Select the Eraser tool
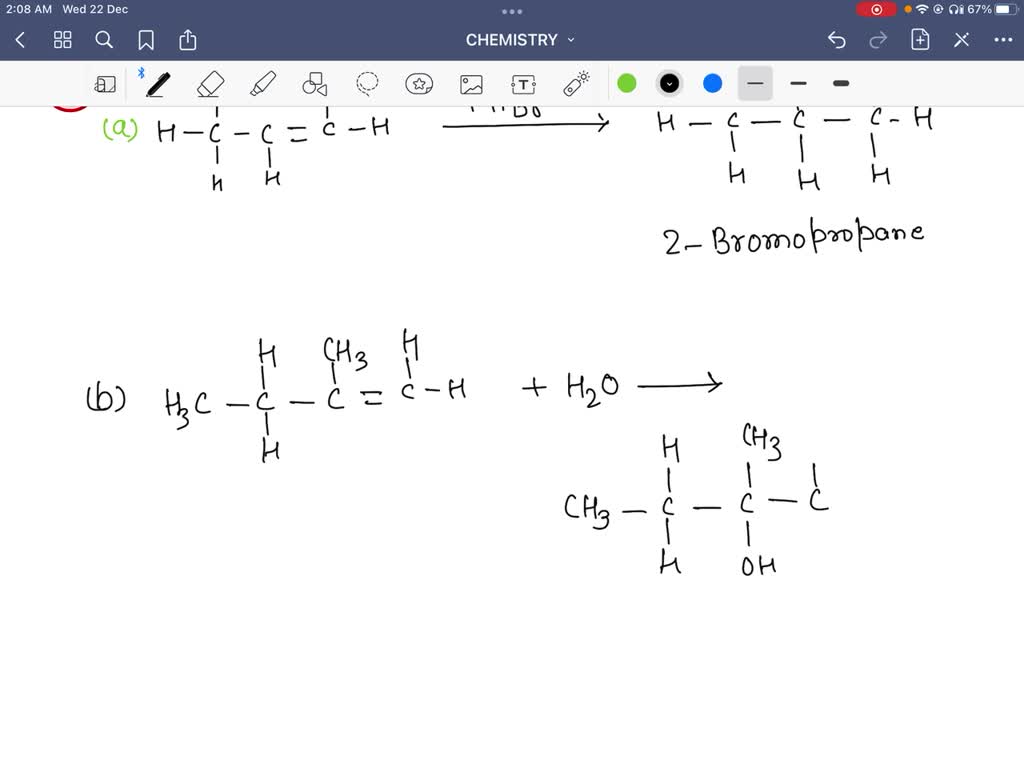The height and width of the screenshot is (768, 1024). 211,83
